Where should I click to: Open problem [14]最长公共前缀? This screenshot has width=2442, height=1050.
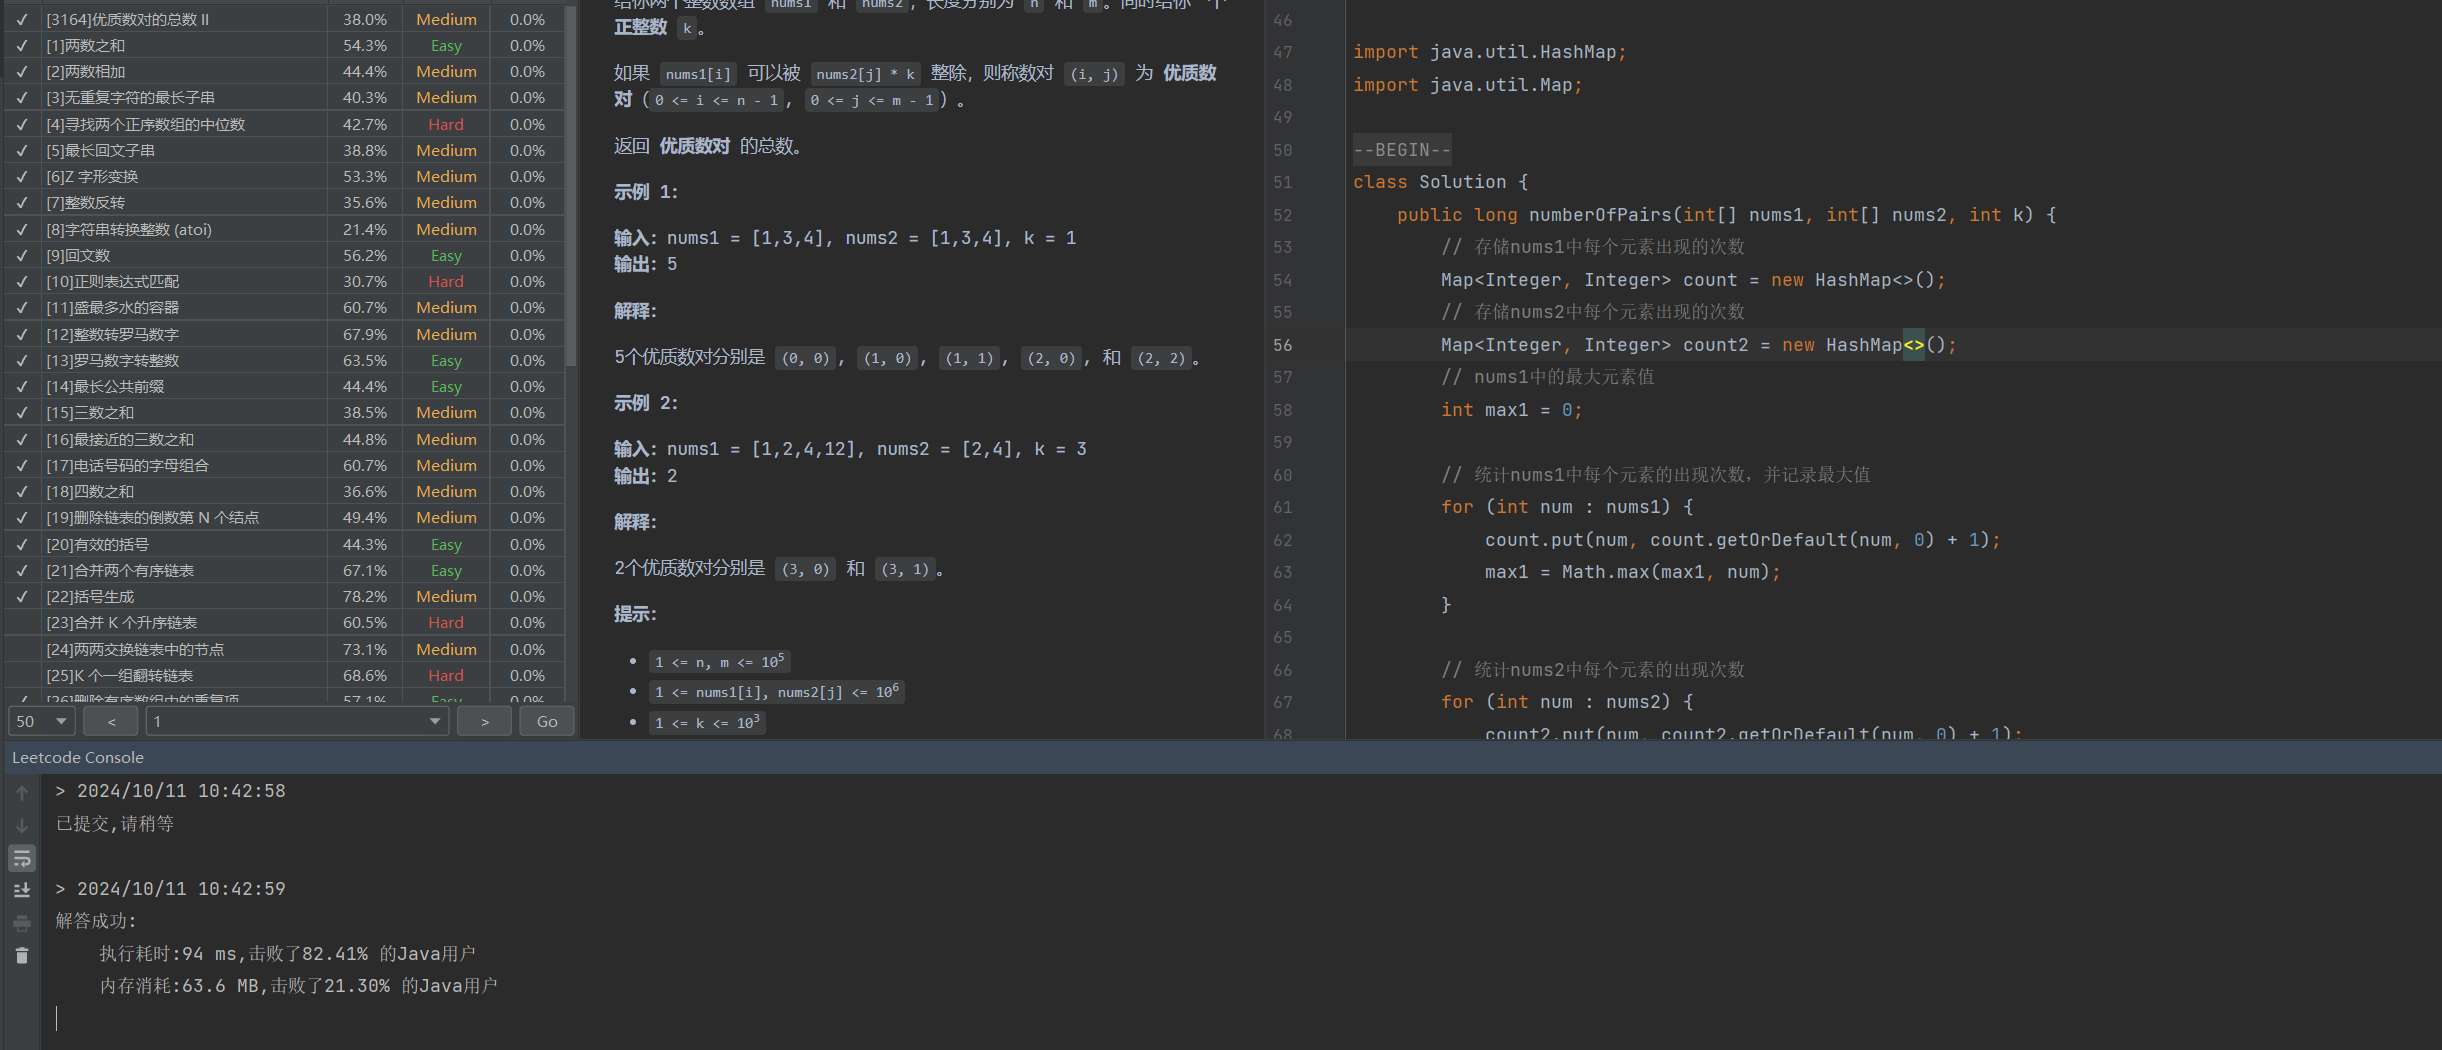105,386
